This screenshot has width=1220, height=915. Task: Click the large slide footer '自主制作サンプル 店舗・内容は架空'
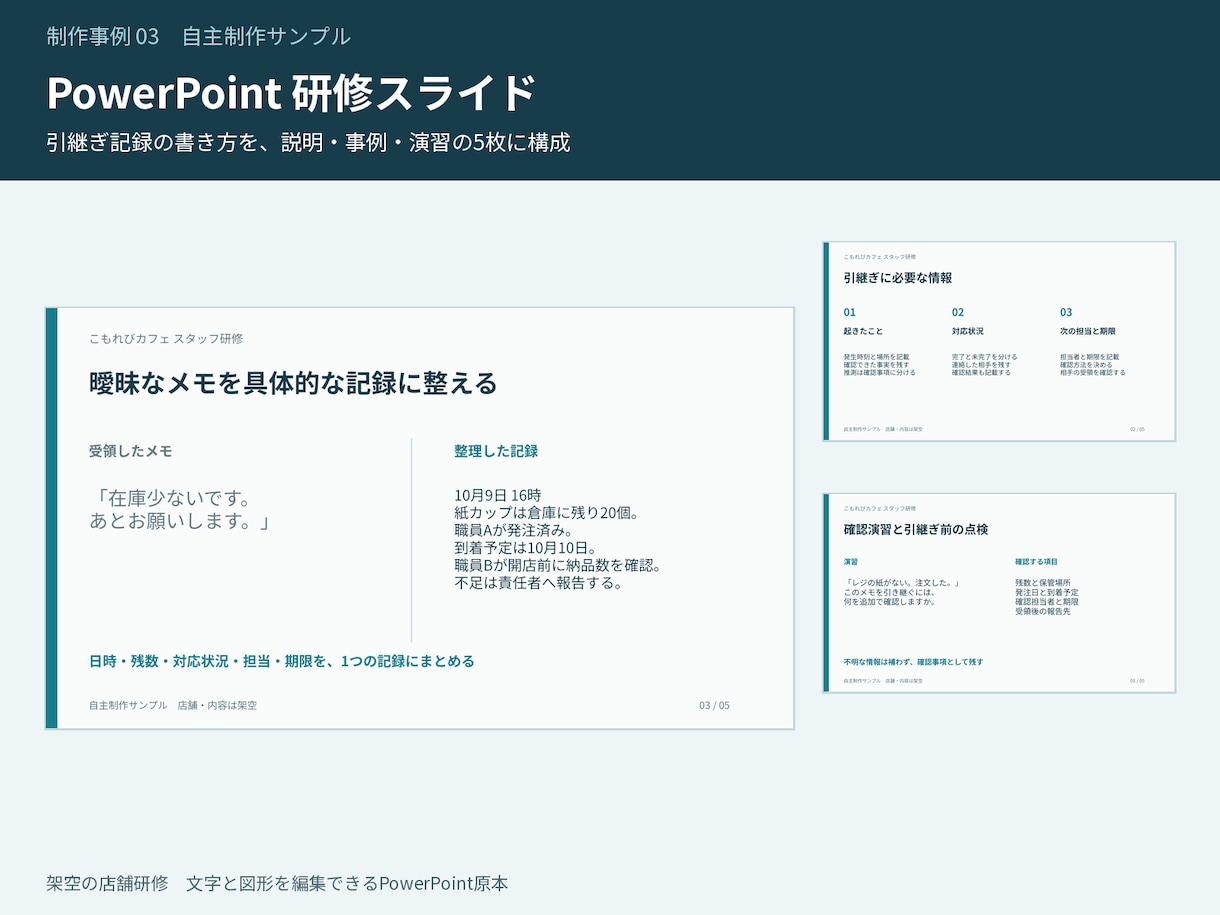173,705
